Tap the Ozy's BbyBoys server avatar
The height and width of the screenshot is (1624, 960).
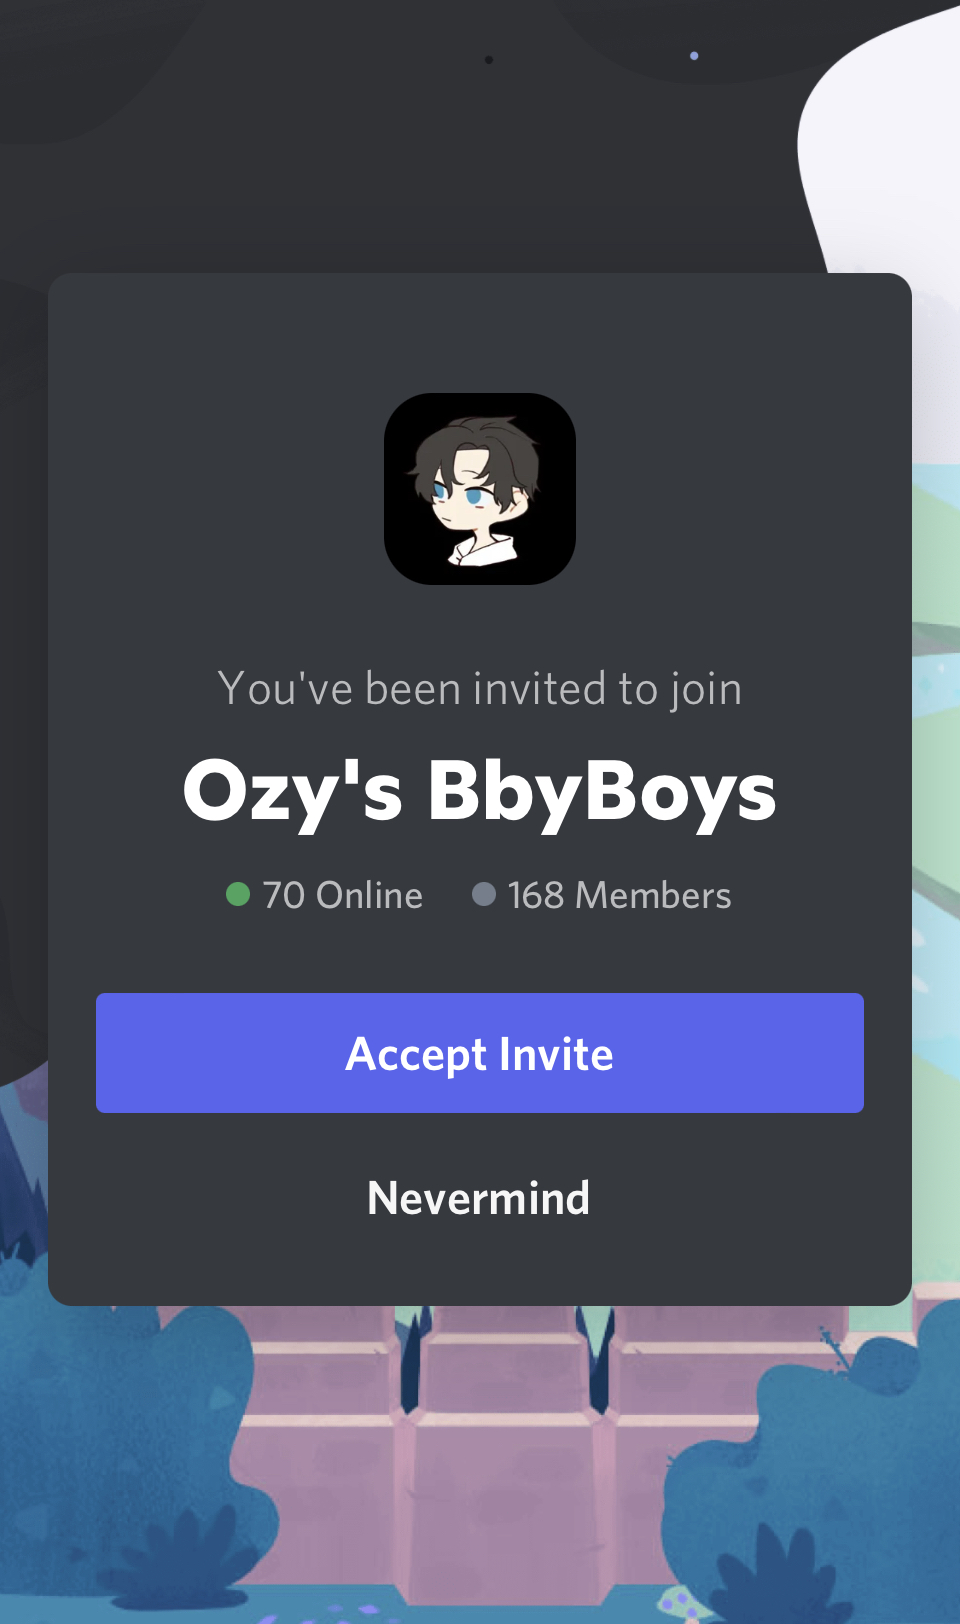click(x=480, y=489)
